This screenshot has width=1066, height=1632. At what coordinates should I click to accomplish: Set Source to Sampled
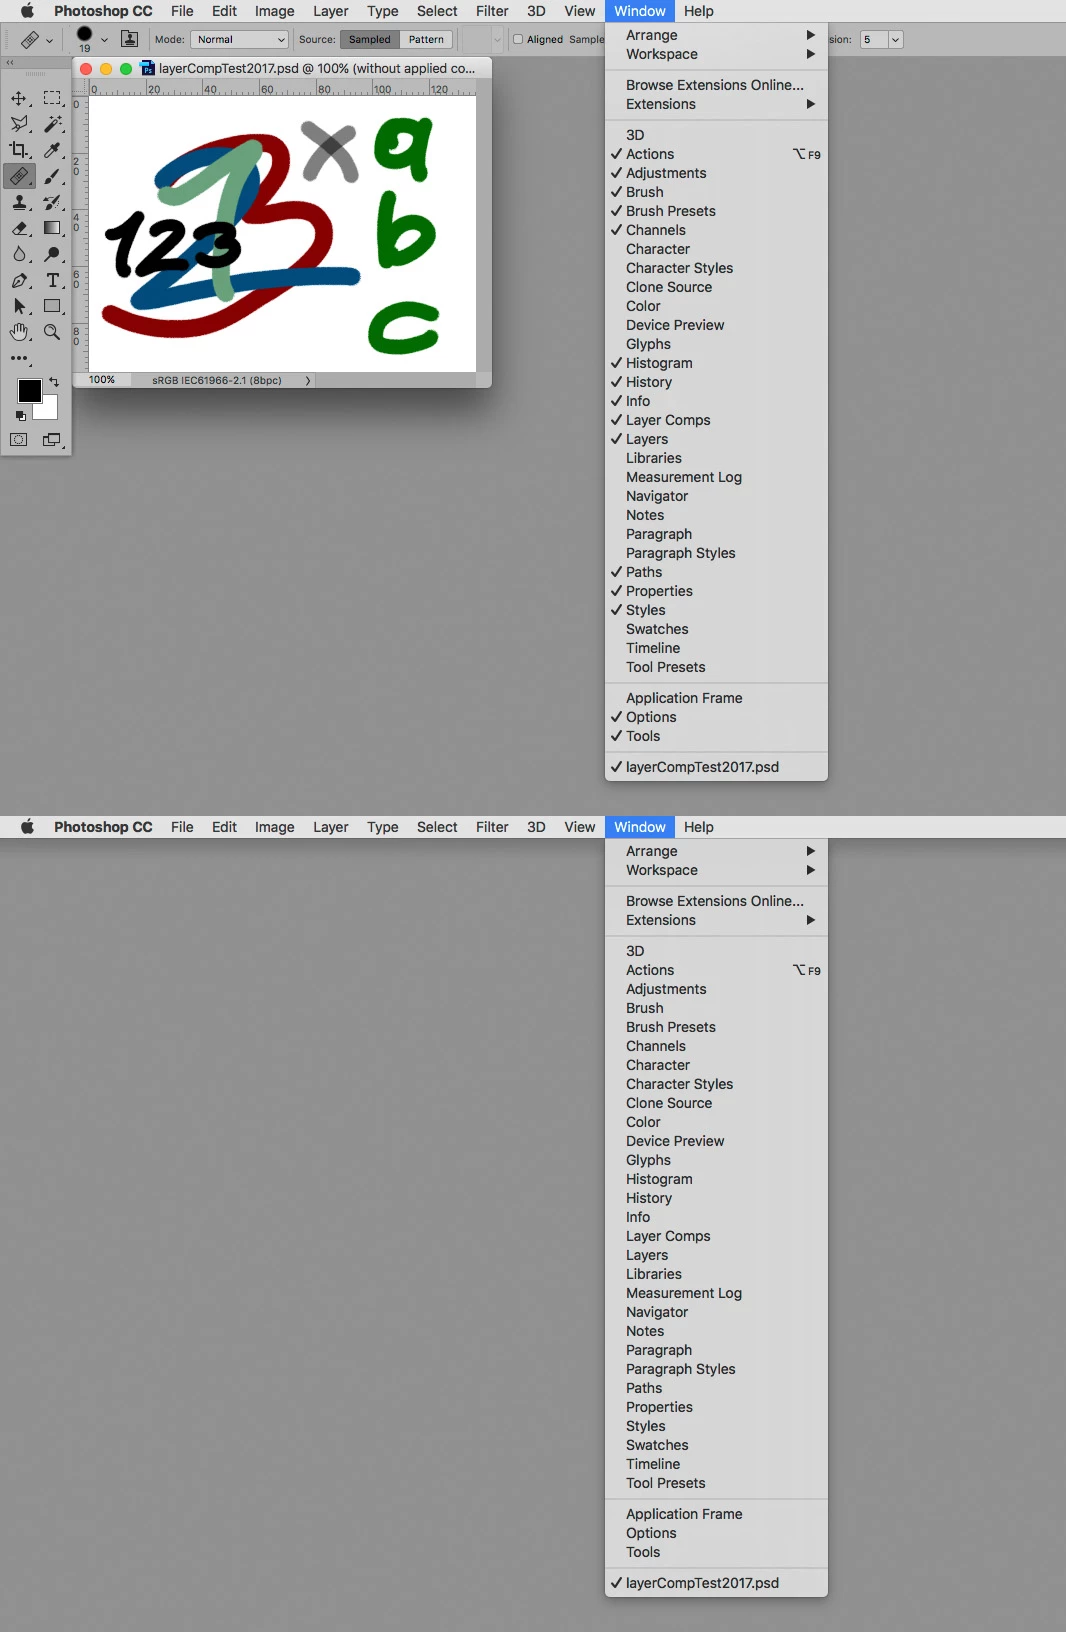coord(370,39)
